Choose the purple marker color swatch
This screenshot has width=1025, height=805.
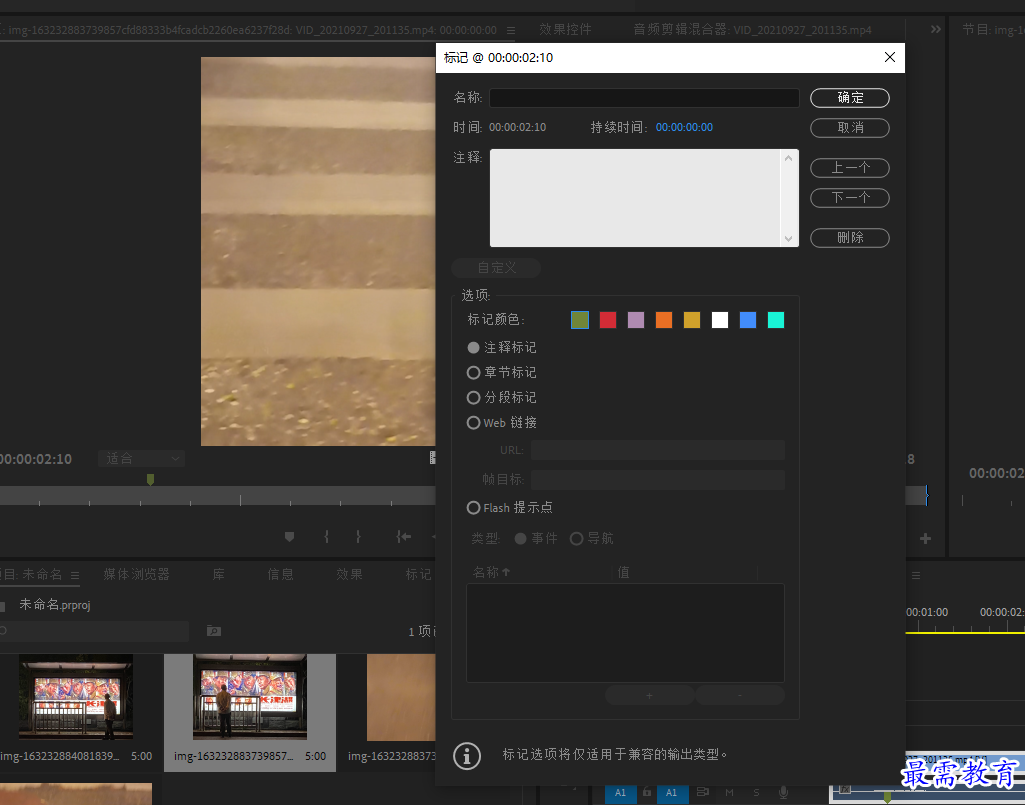click(636, 320)
